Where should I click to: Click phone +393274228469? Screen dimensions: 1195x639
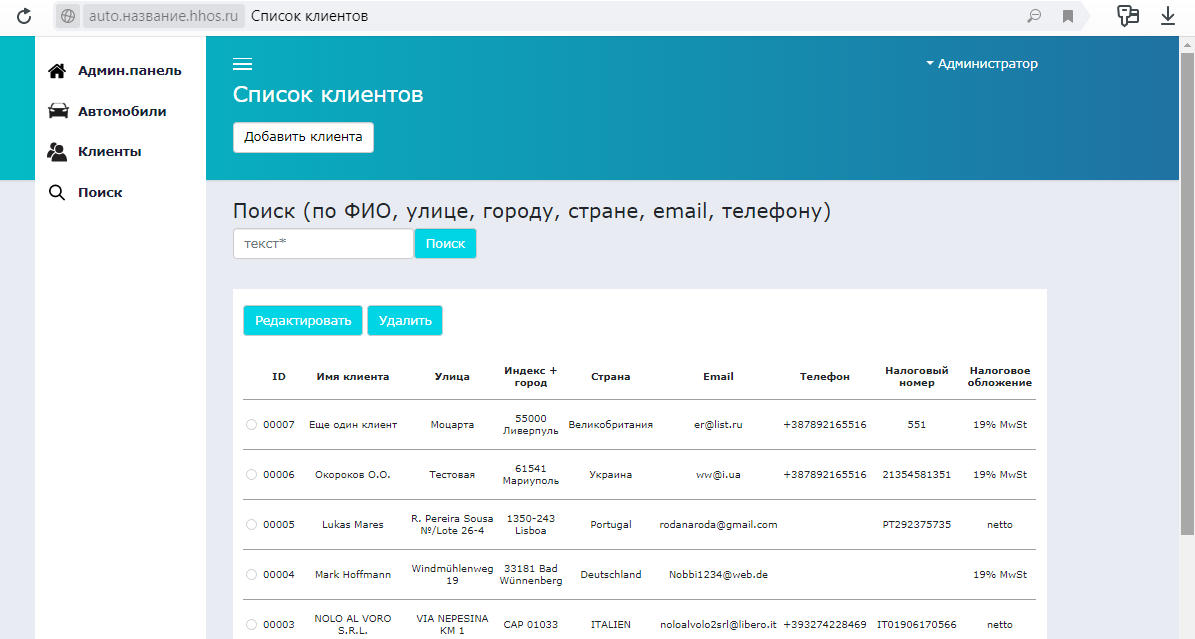[x=825, y=625]
